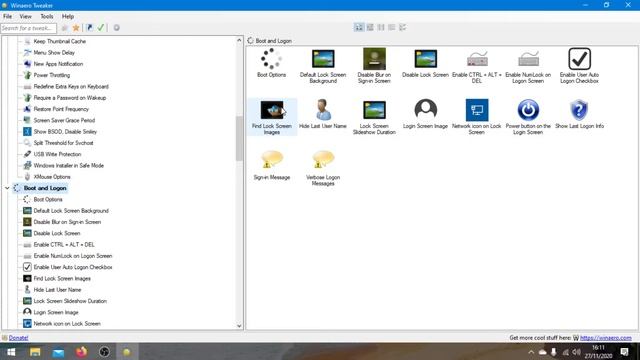Select Restore Point Frequency tree item

point(61,109)
